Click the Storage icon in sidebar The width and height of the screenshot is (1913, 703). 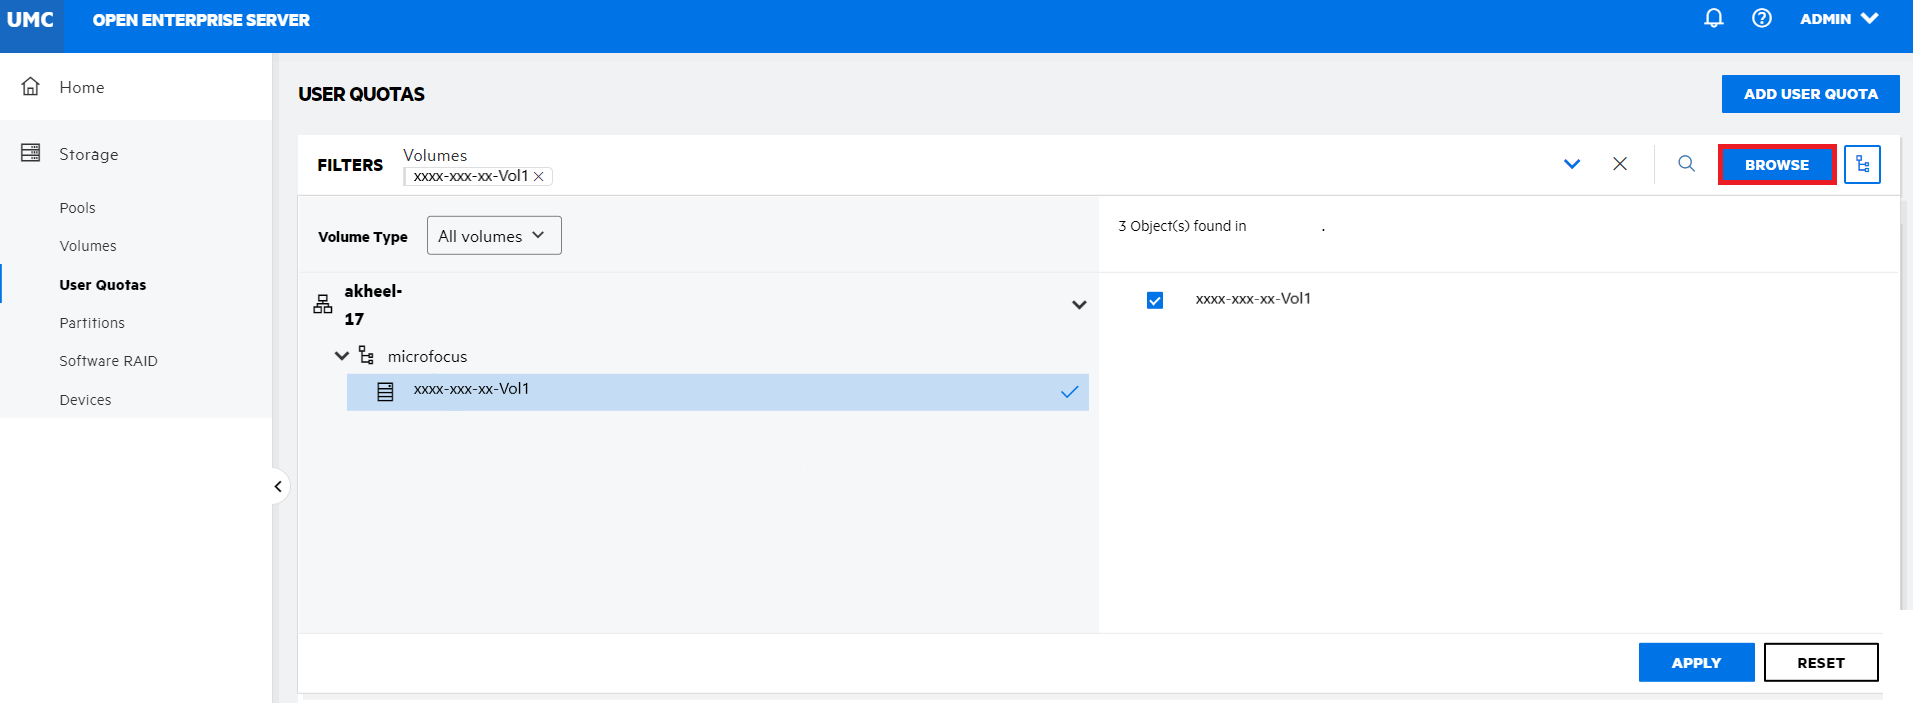click(x=31, y=153)
